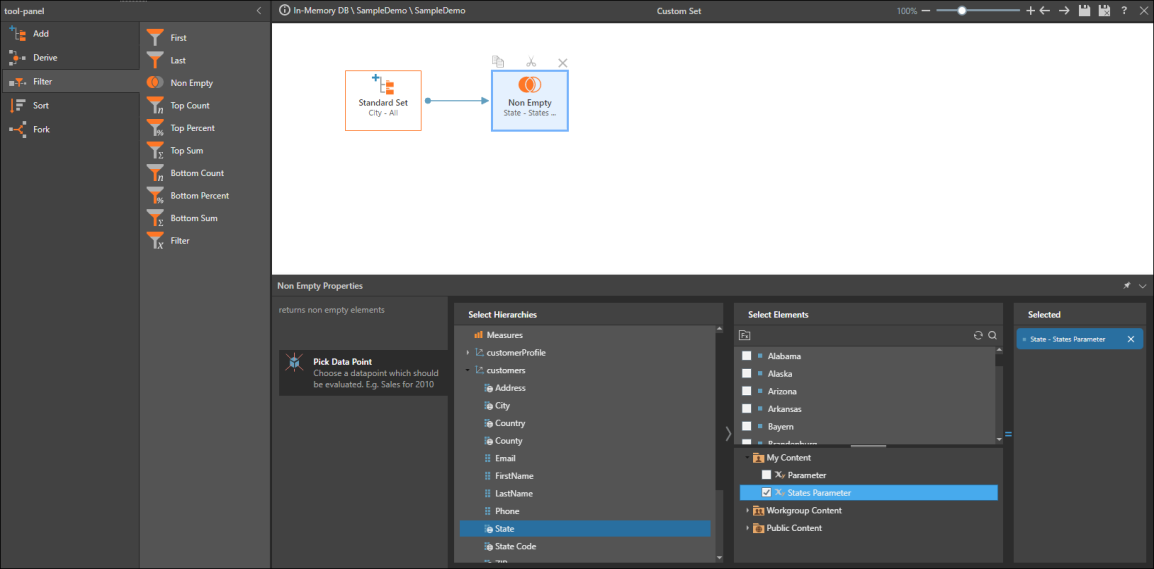Screen dimensions: 1154x569
Task: Pick the Bottom Percent filter
Action: click(x=188, y=196)
